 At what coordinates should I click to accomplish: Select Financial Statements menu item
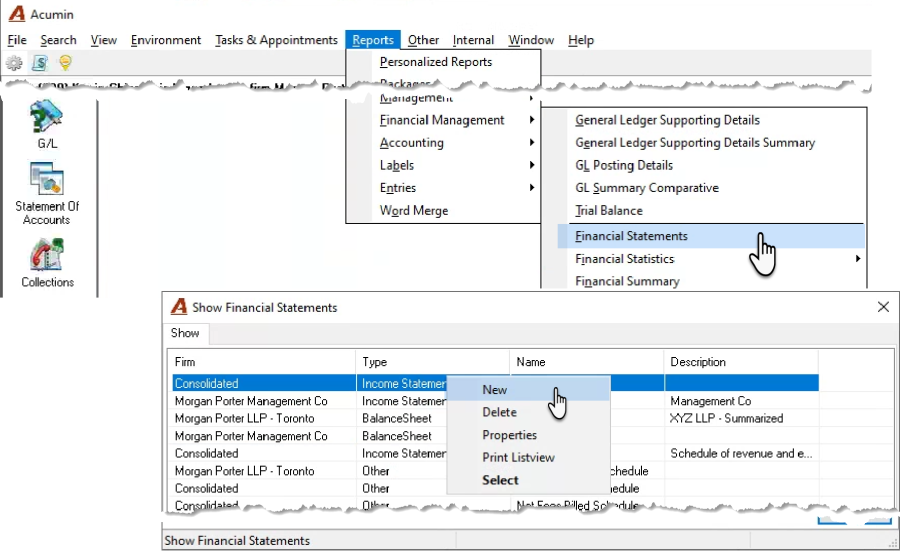[711, 236]
